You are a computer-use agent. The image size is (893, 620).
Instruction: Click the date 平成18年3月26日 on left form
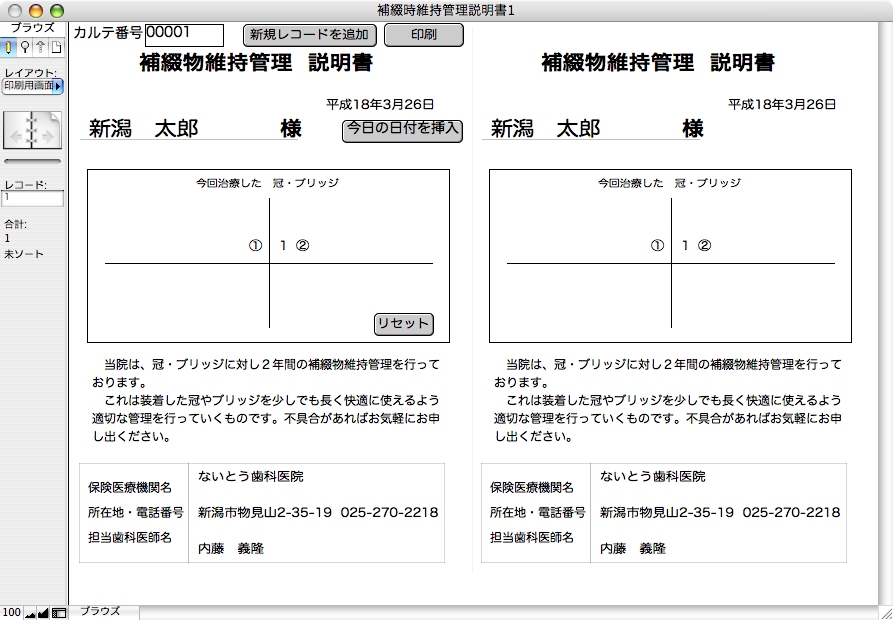click(x=380, y=104)
